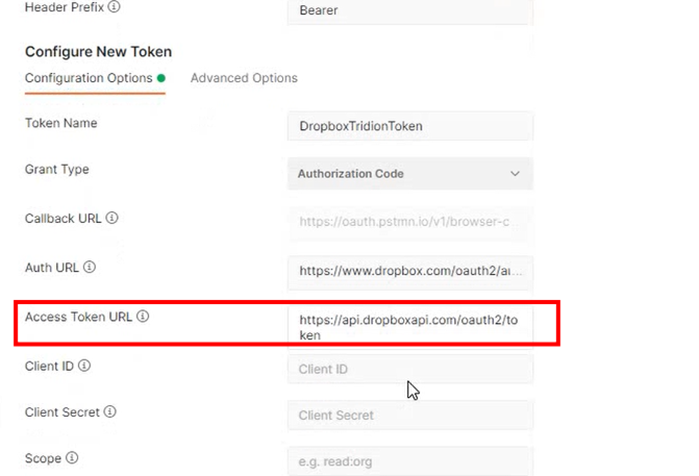This screenshot has height=476, width=699.
Task: Click info icon beside Access Token URL
Action: 143,316
